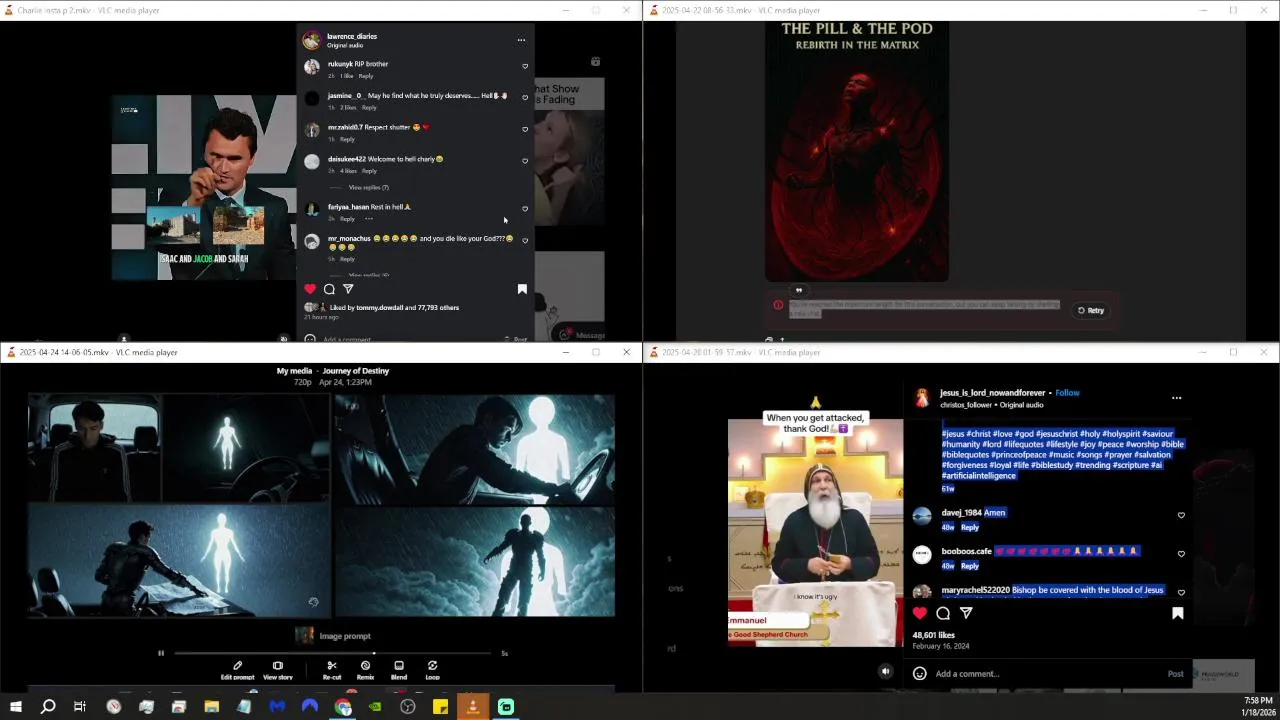Click Edit prompt pencil button
This screenshot has height=720, width=1280.
click(x=237, y=670)
